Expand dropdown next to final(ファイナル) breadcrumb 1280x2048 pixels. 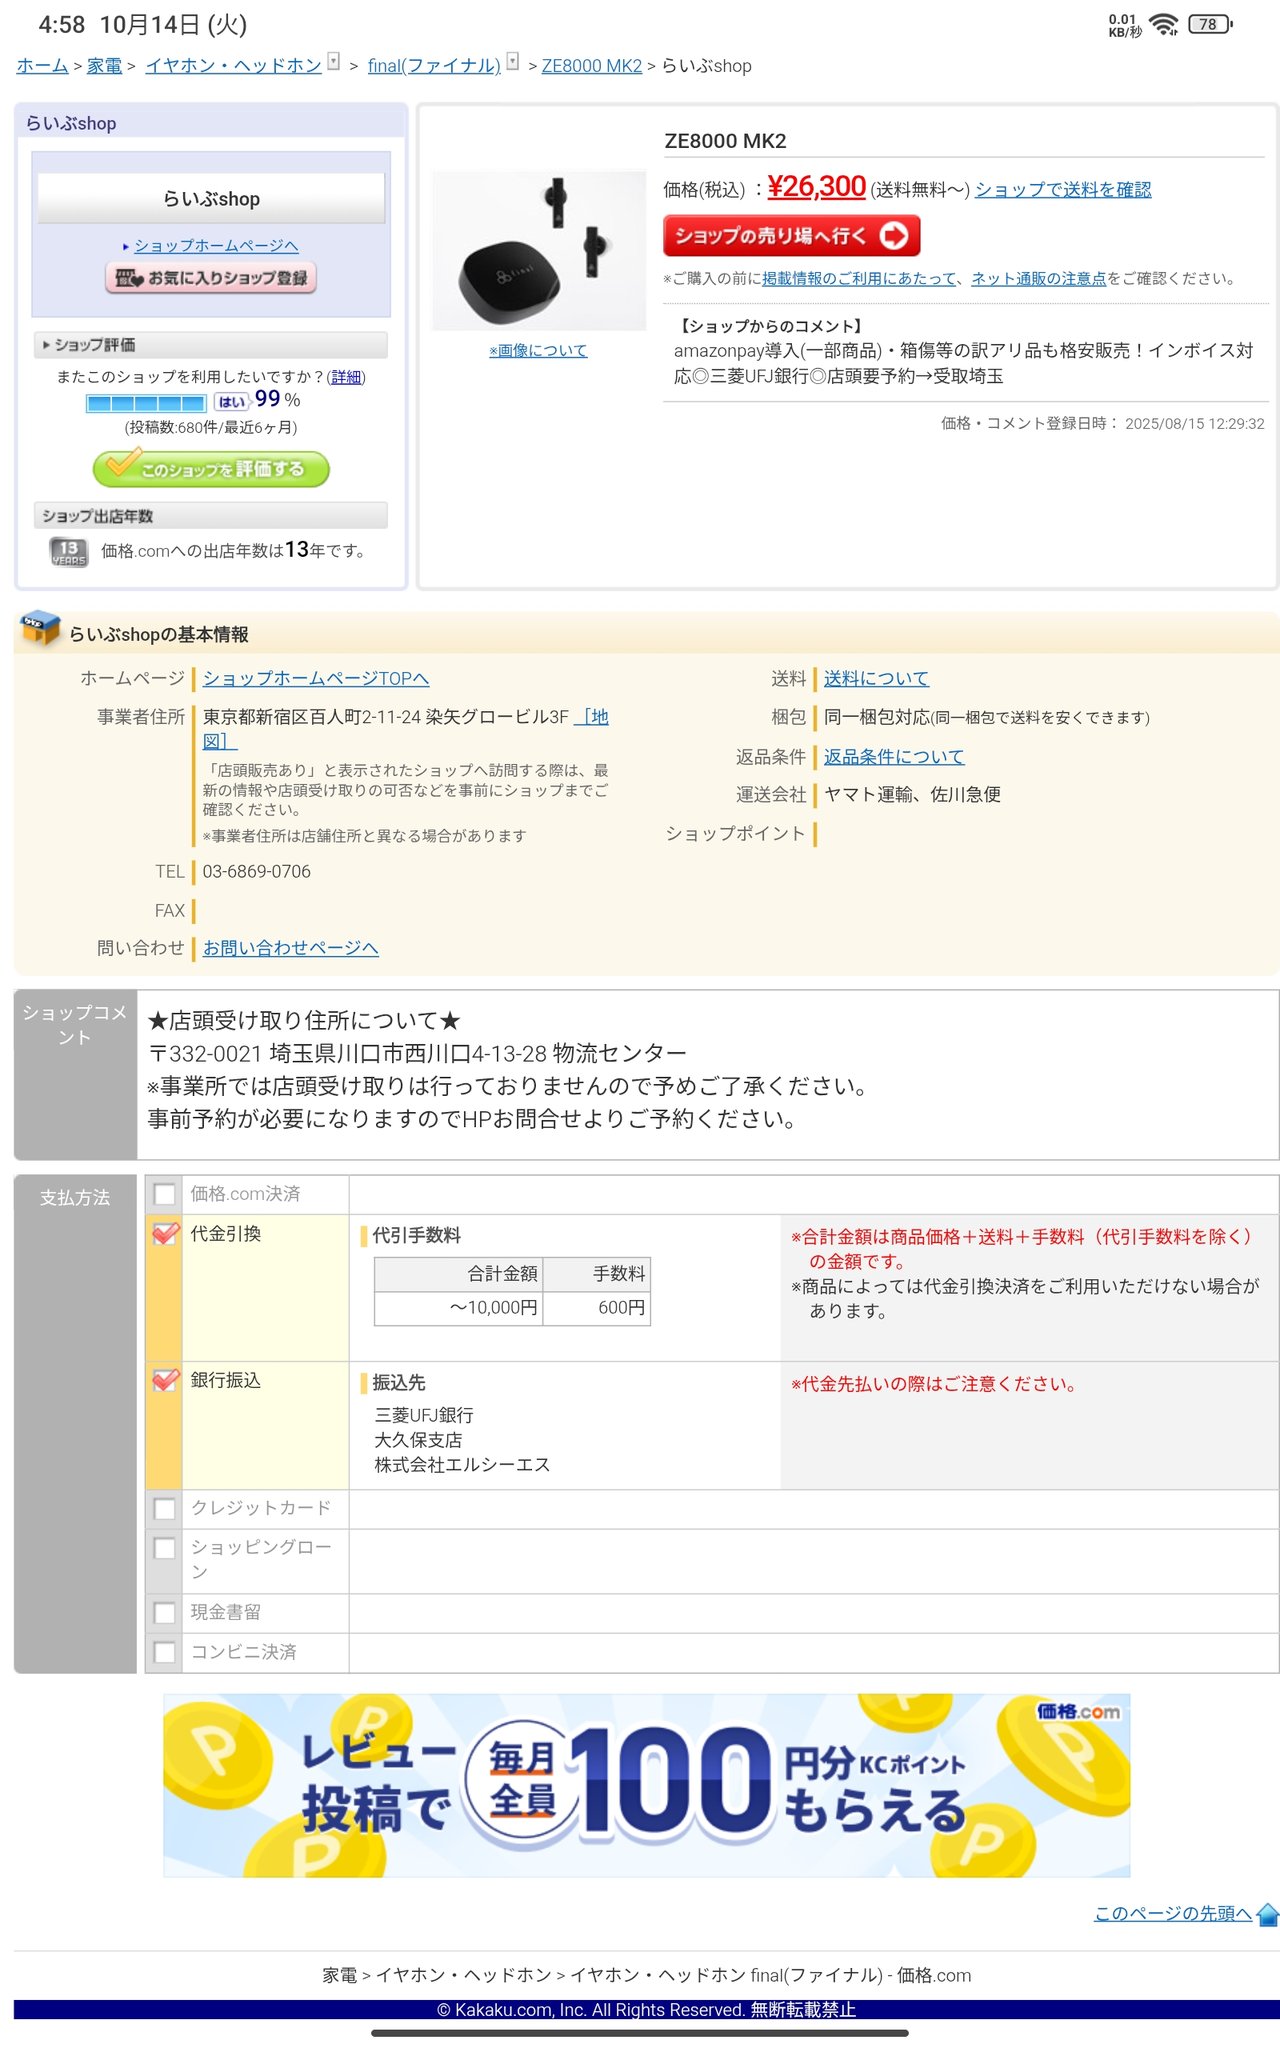click(512, 61)
